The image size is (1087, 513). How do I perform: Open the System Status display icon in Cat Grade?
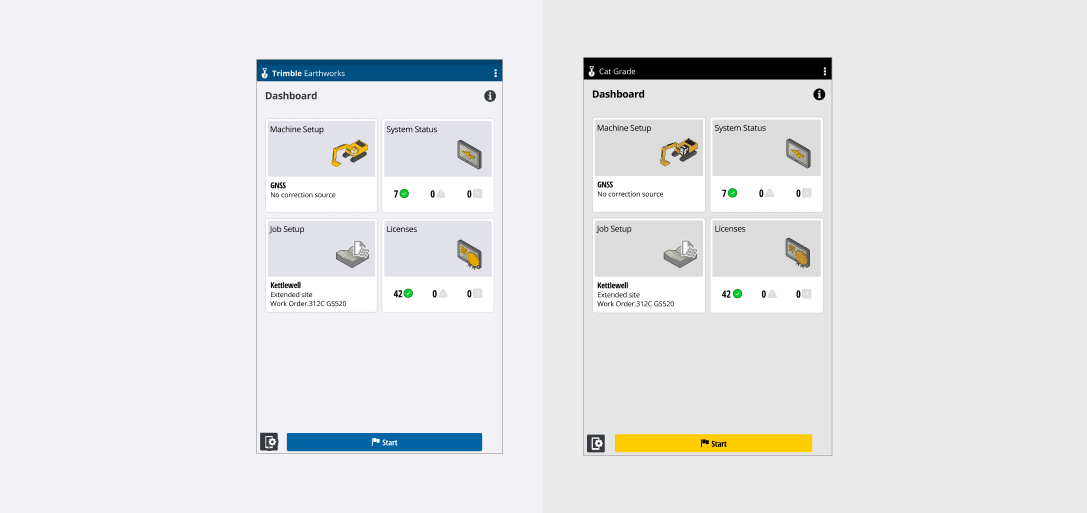[x=797, y=152]
